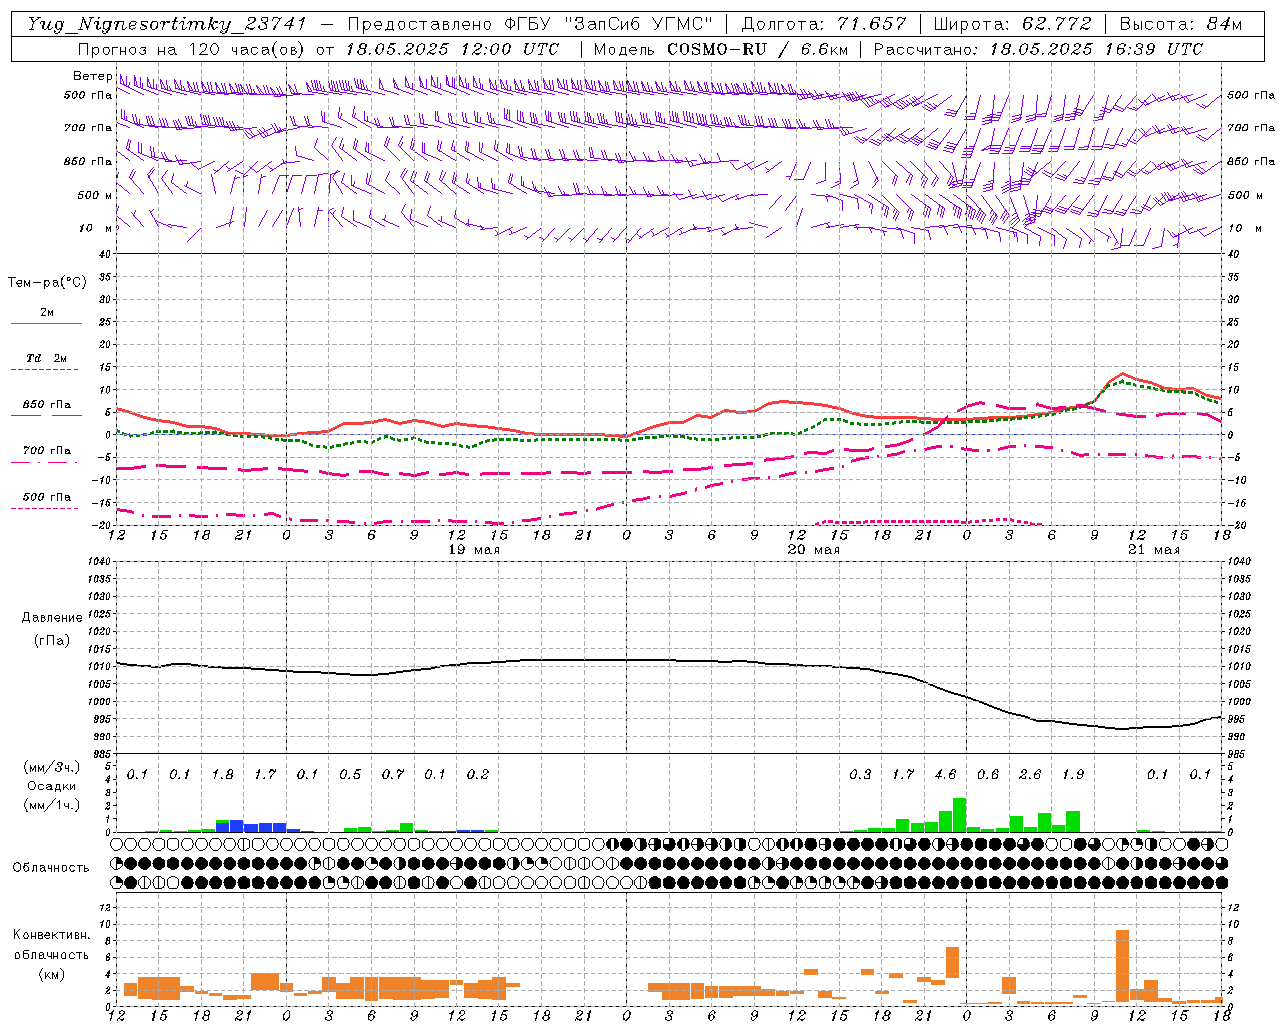This screenshot has width=1280, height=1024.
Task: Click the 4.6 precipitation total value
Action: point(945,774)
